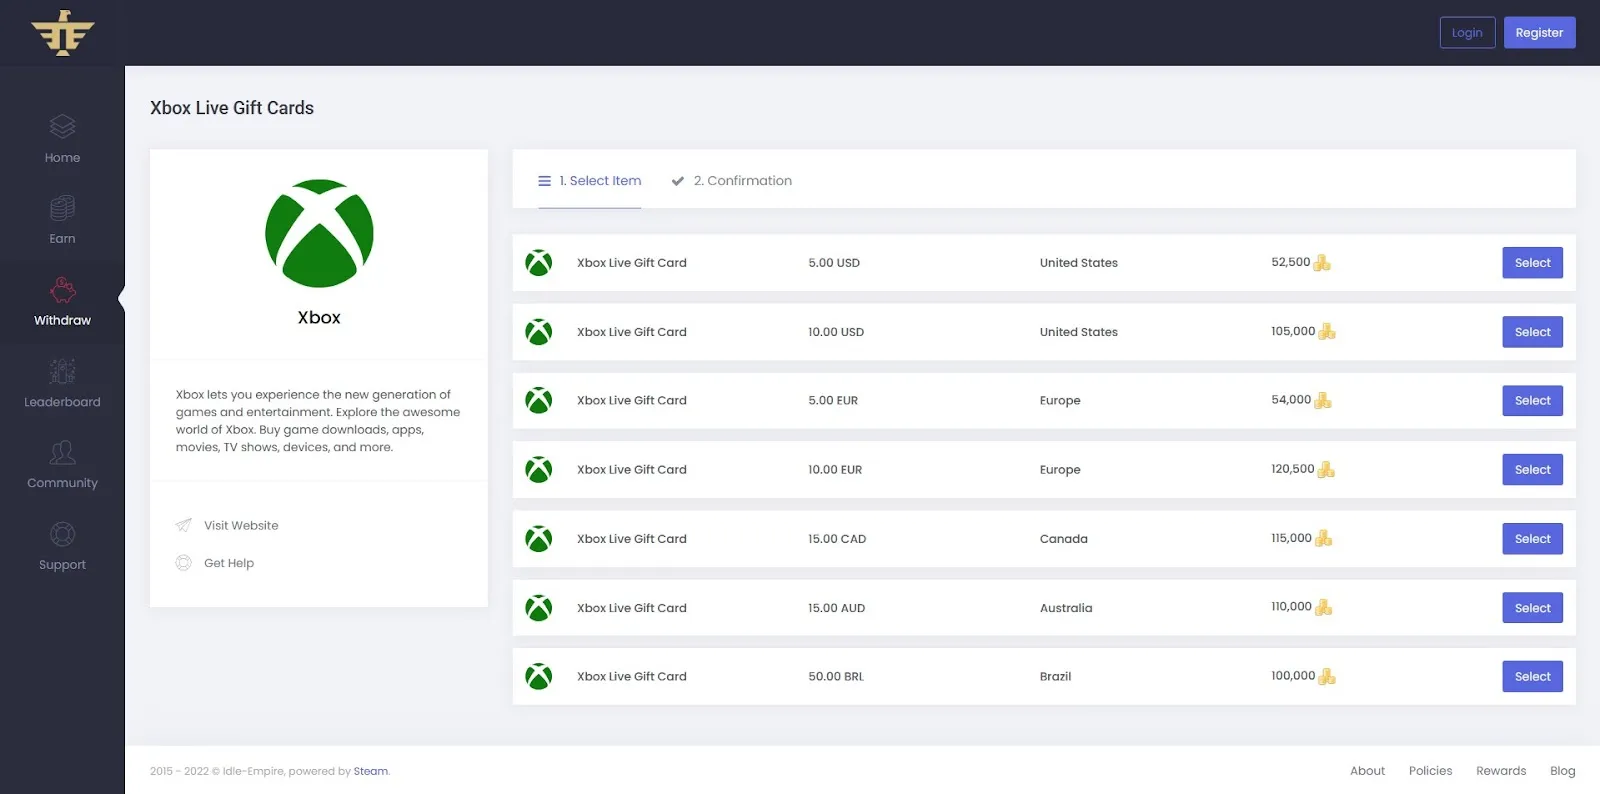Click the Select Item list icon
Viewport: 1600px width, 794px height.
[x=544, y=181]
